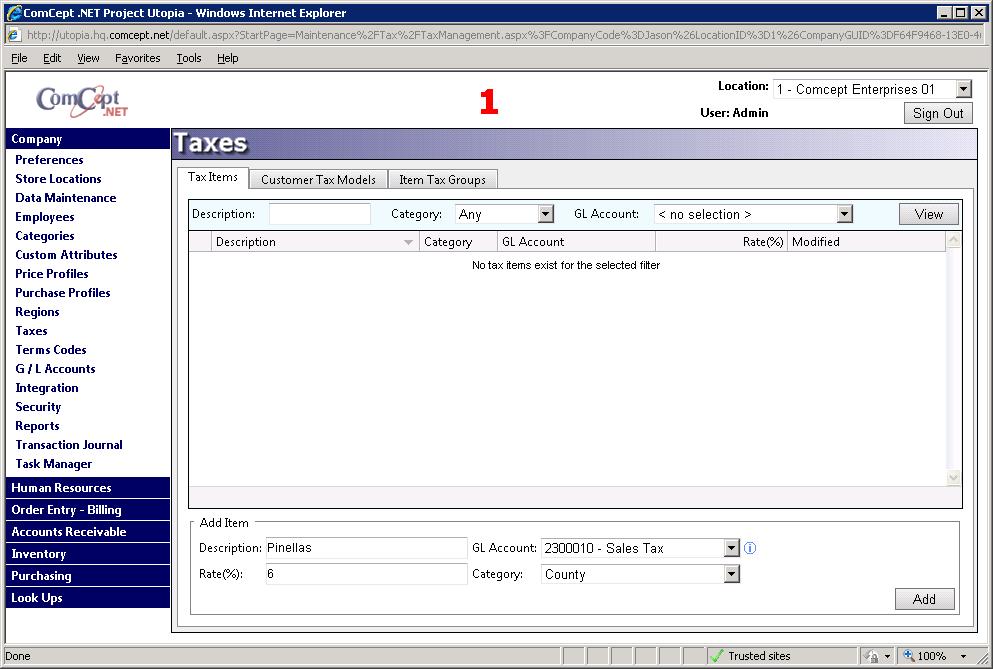Click the Description filter text field
Image resolution: width=993 pixels, height=669 pixels.
point(320,214)
